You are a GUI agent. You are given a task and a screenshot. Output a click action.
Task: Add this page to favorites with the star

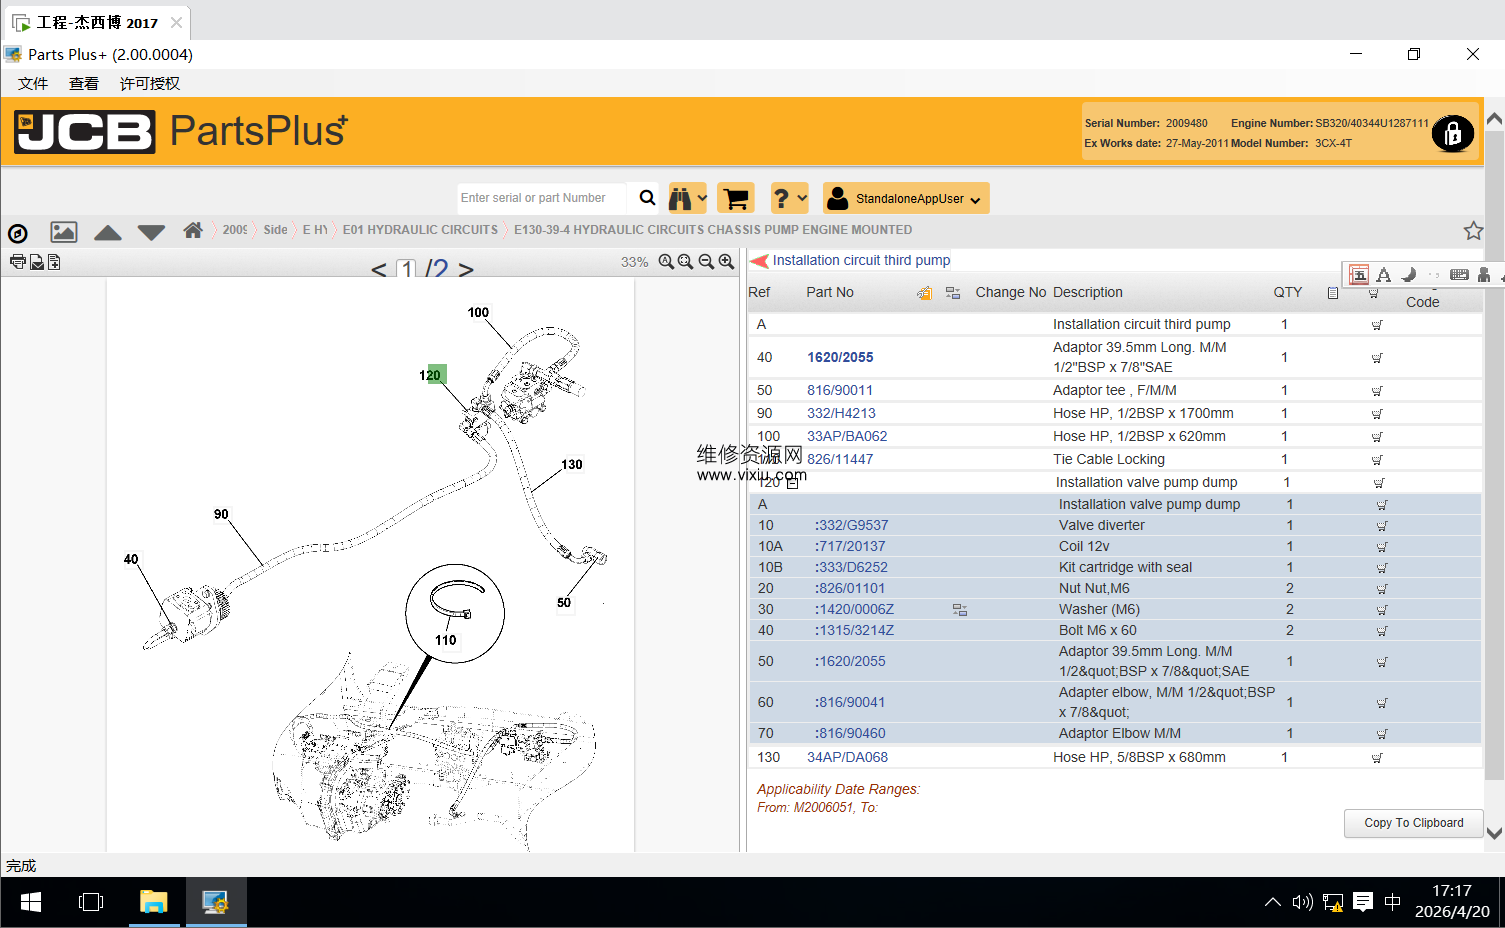1473,231
